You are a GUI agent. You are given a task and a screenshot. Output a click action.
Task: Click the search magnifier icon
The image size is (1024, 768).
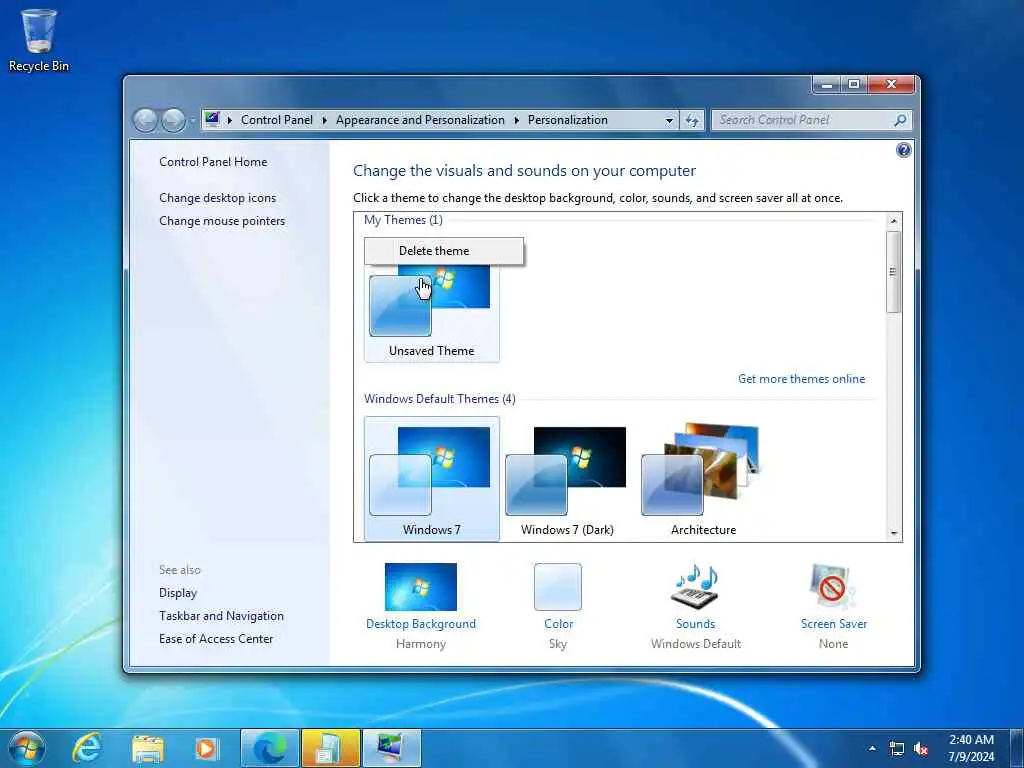(x=900, y=120)
